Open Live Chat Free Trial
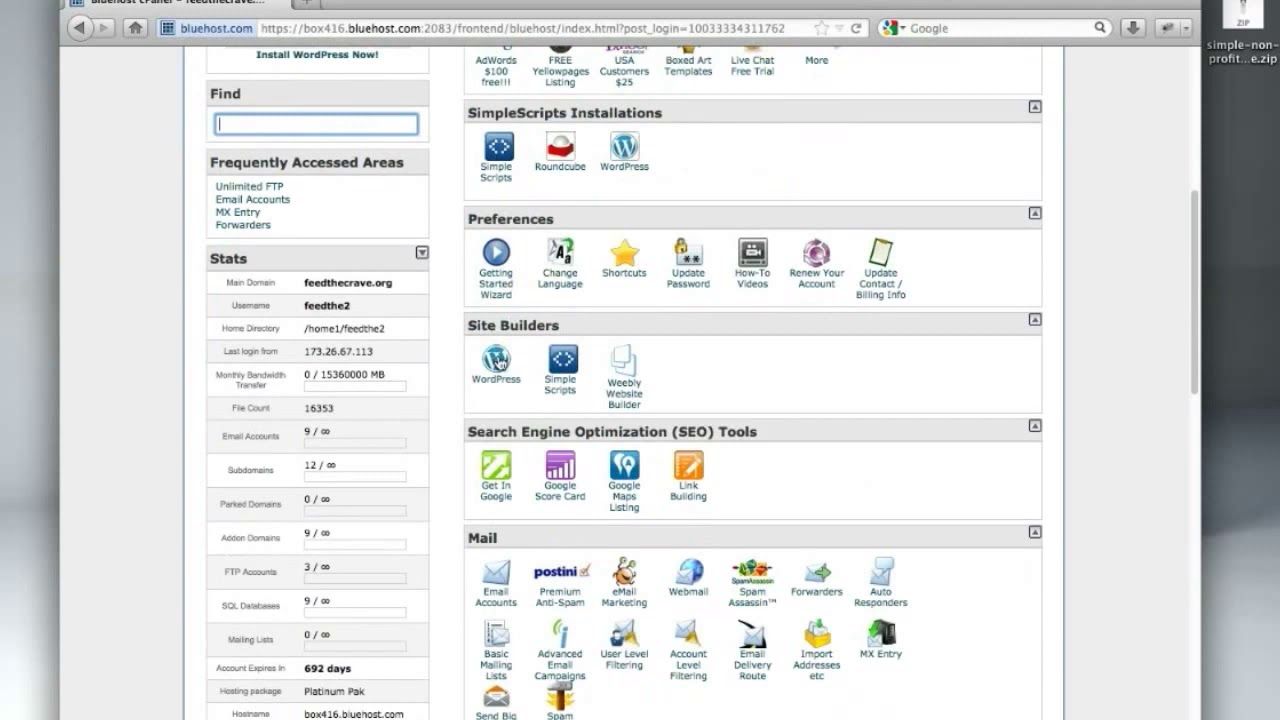Screen dimensions: 1280x720 [x=752, y=61]
